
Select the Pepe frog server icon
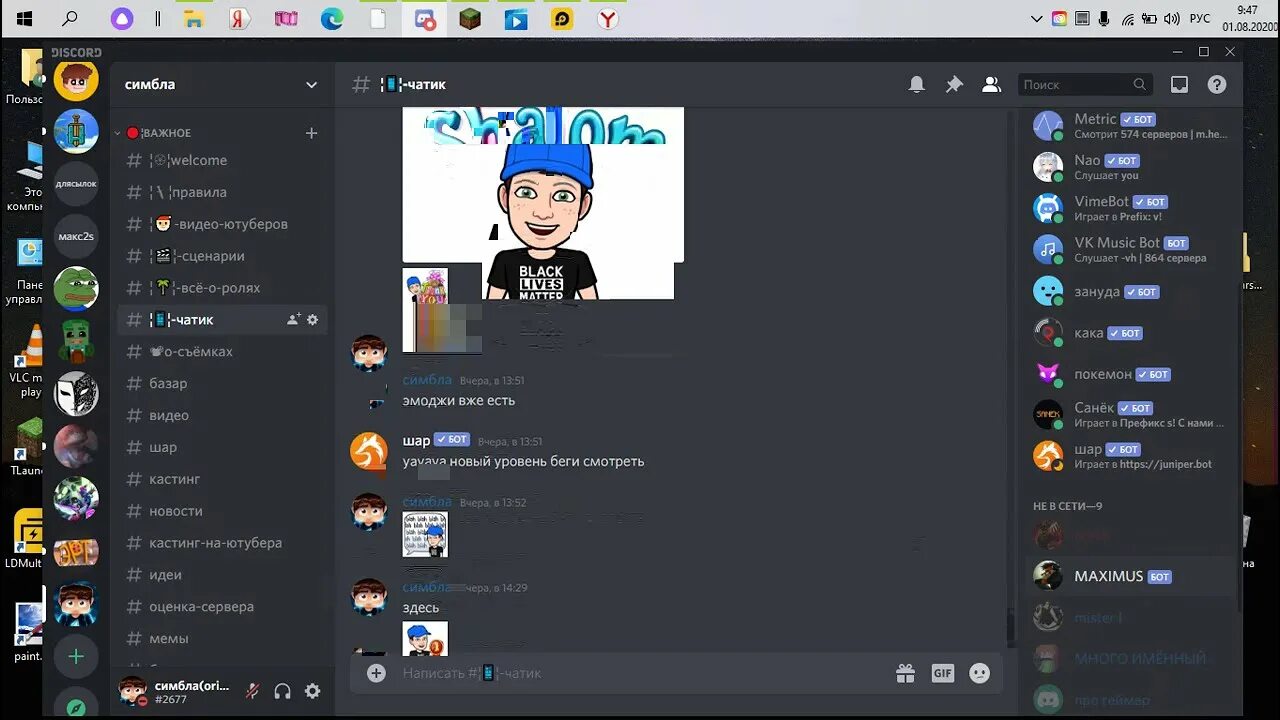pos(76,289)
